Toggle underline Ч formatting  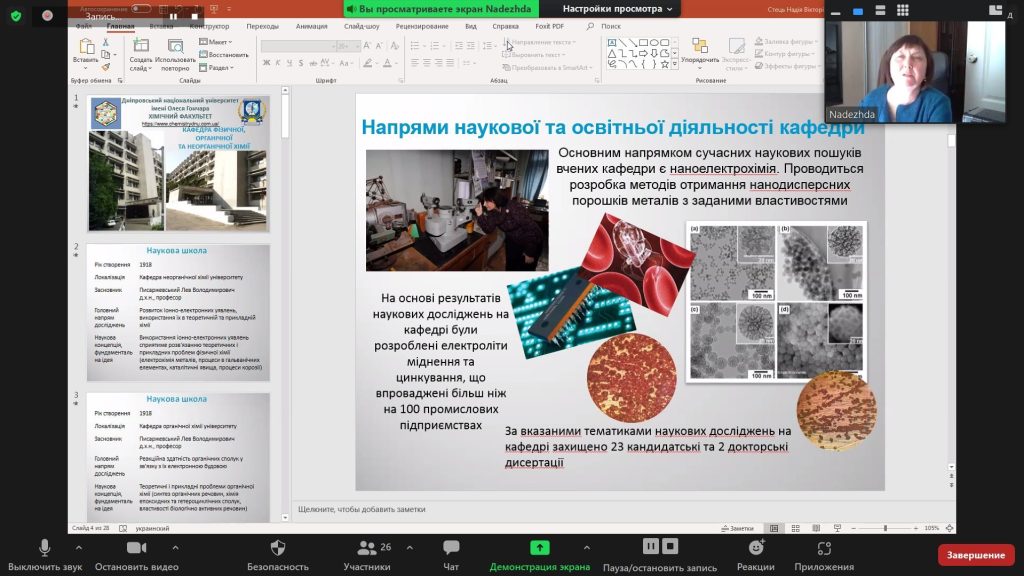pos(289,63)
